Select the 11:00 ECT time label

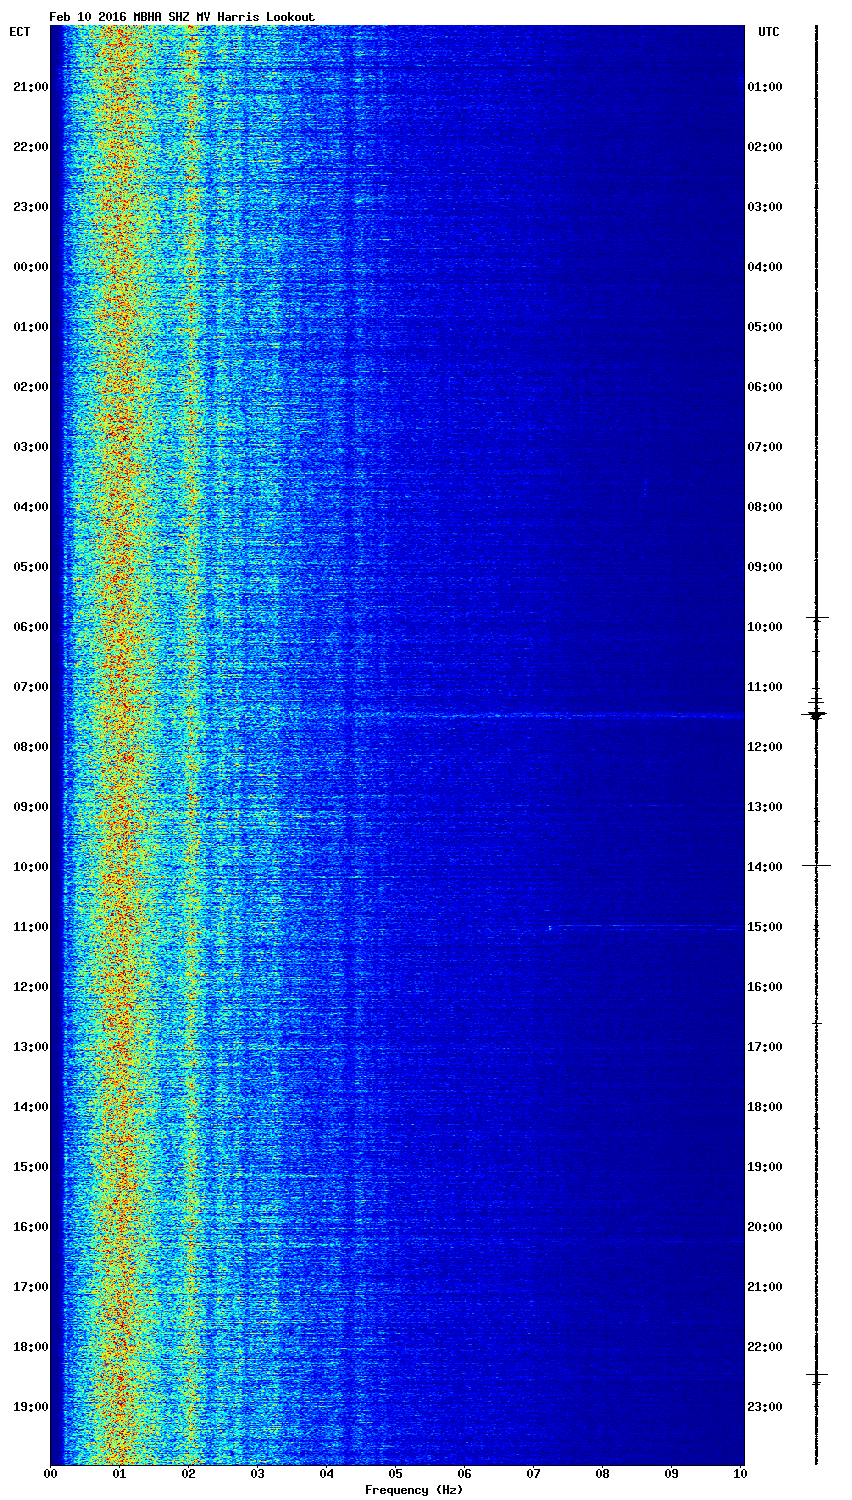click(x=30, y=927)
